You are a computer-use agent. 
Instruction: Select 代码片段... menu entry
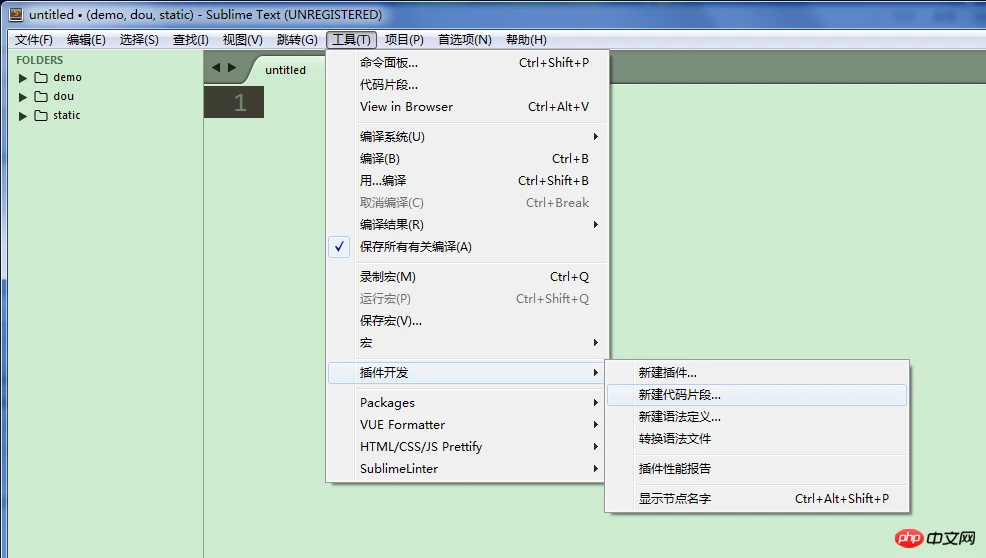pyautogui.click(x=468, y=85)
